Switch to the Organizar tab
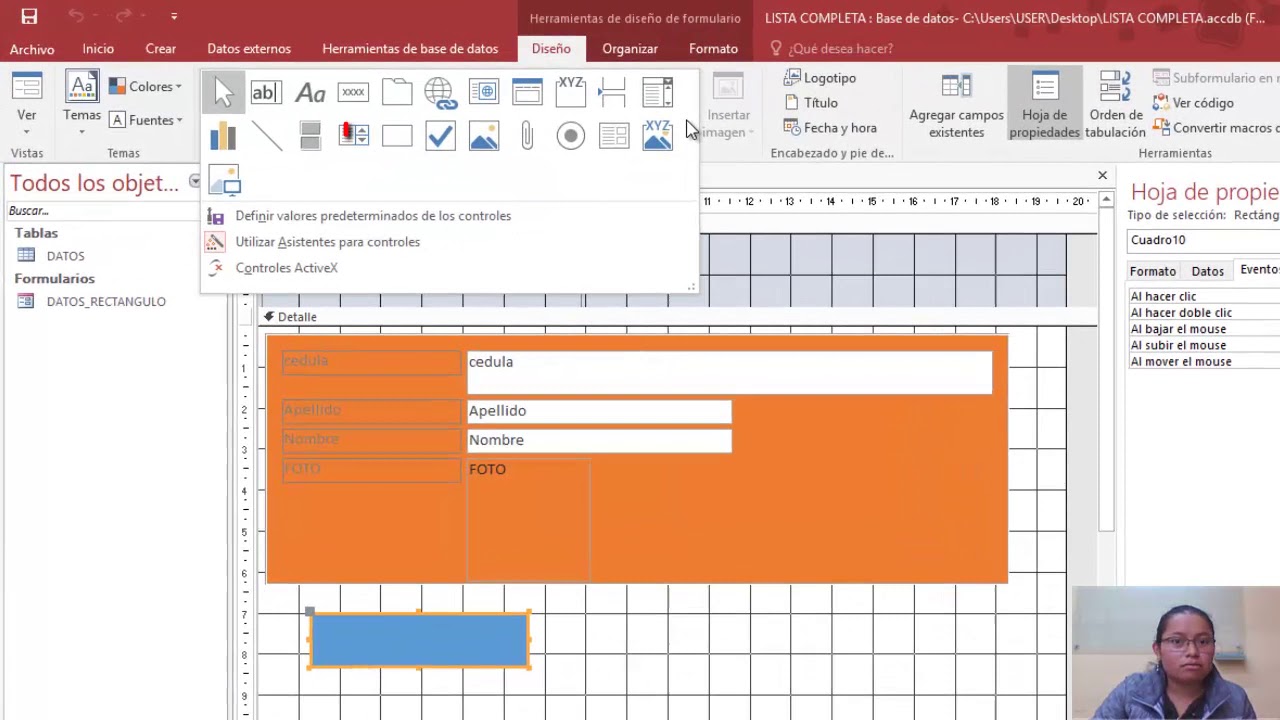Viewport: 1280px width, 720px height. 630,49
